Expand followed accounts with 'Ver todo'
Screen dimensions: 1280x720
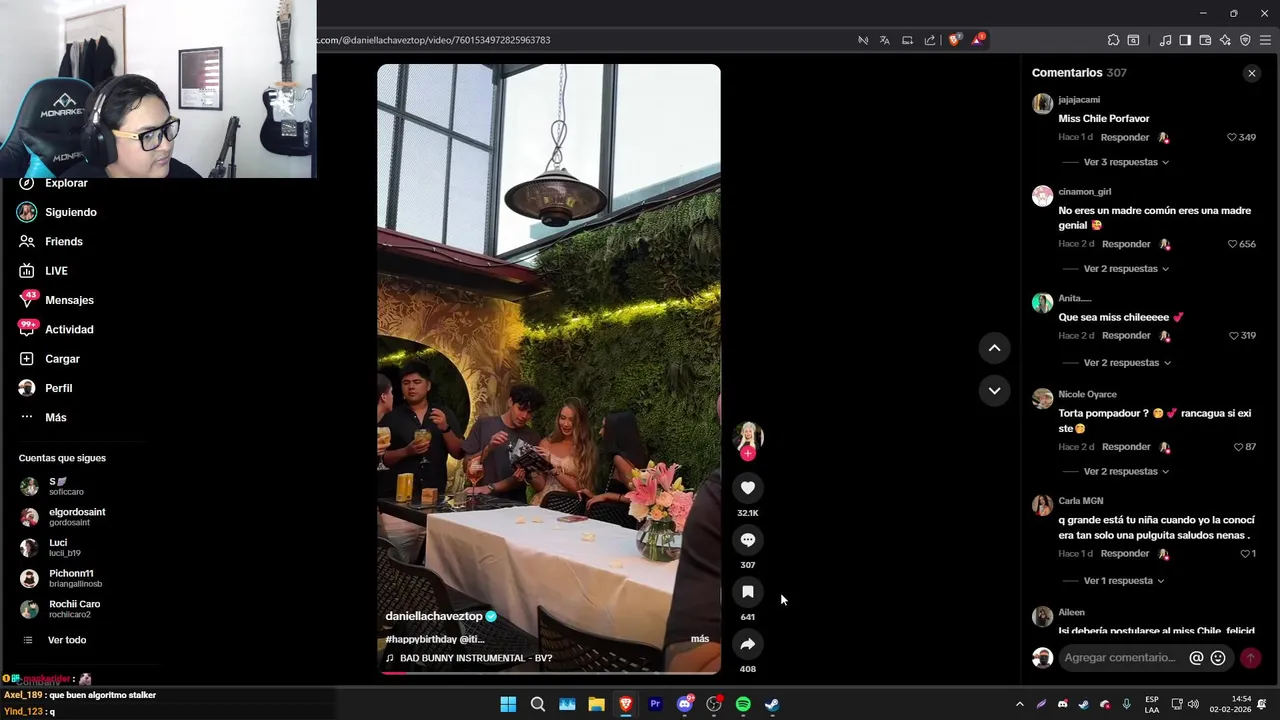pos(67,640)
